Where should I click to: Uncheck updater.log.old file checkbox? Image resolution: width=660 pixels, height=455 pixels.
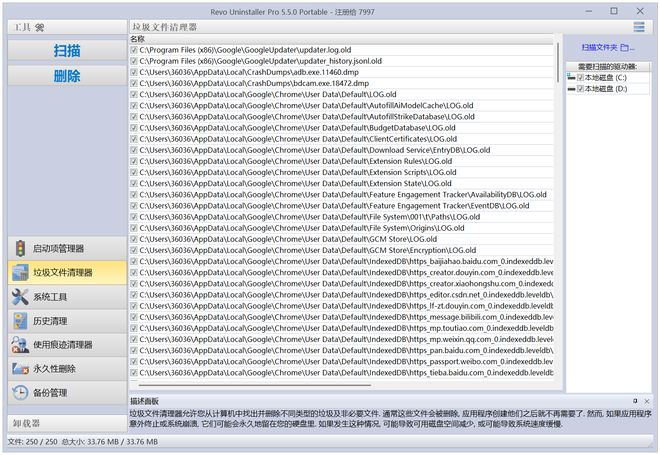(134, 50)
